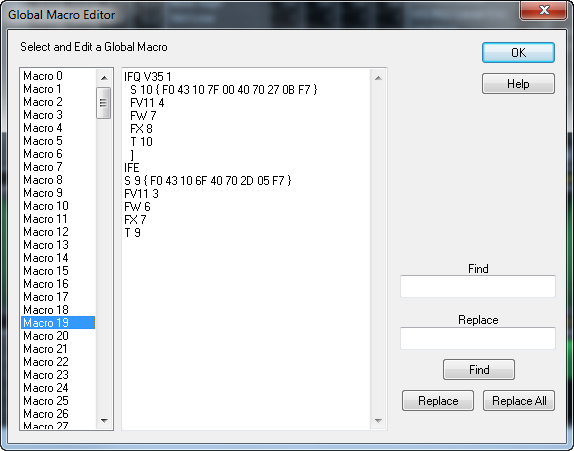Click the 'FX 7' line

click(x=135, y=220)
